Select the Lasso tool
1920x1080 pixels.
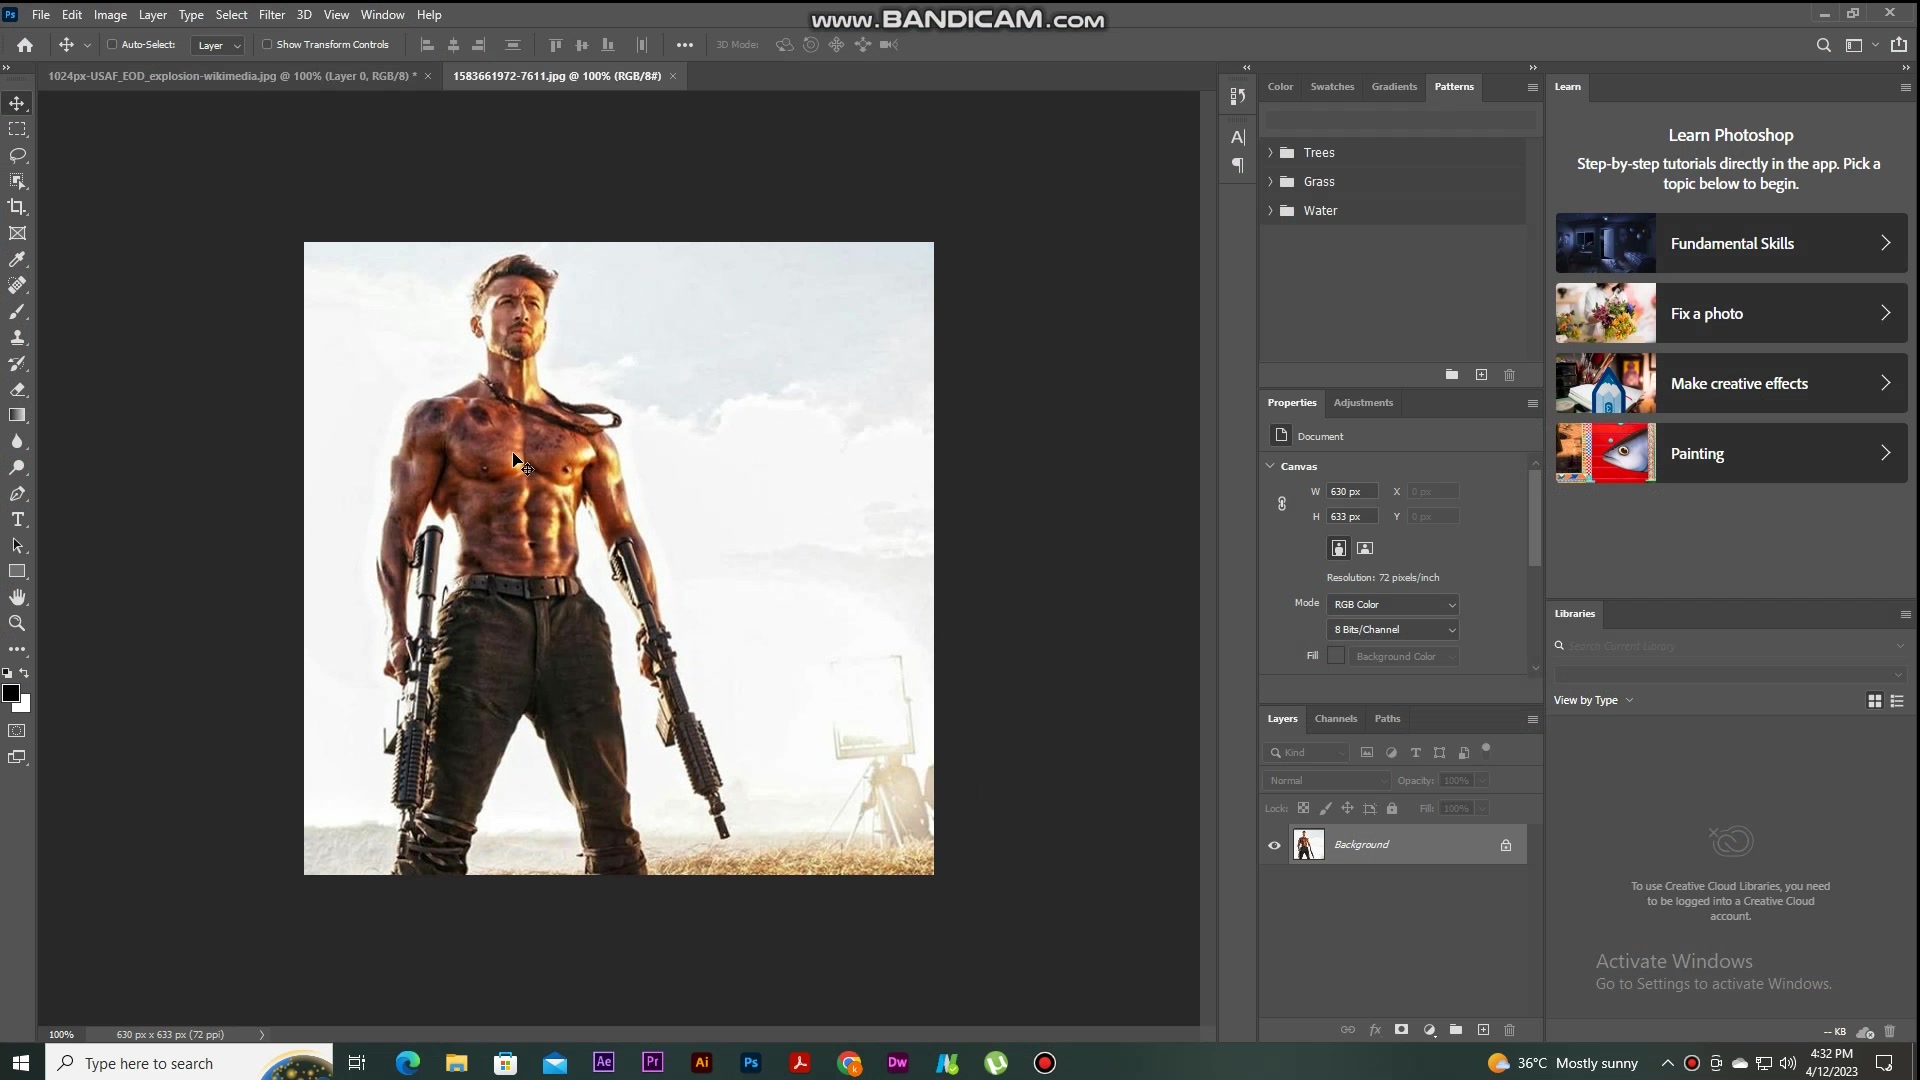pos(17,155)
